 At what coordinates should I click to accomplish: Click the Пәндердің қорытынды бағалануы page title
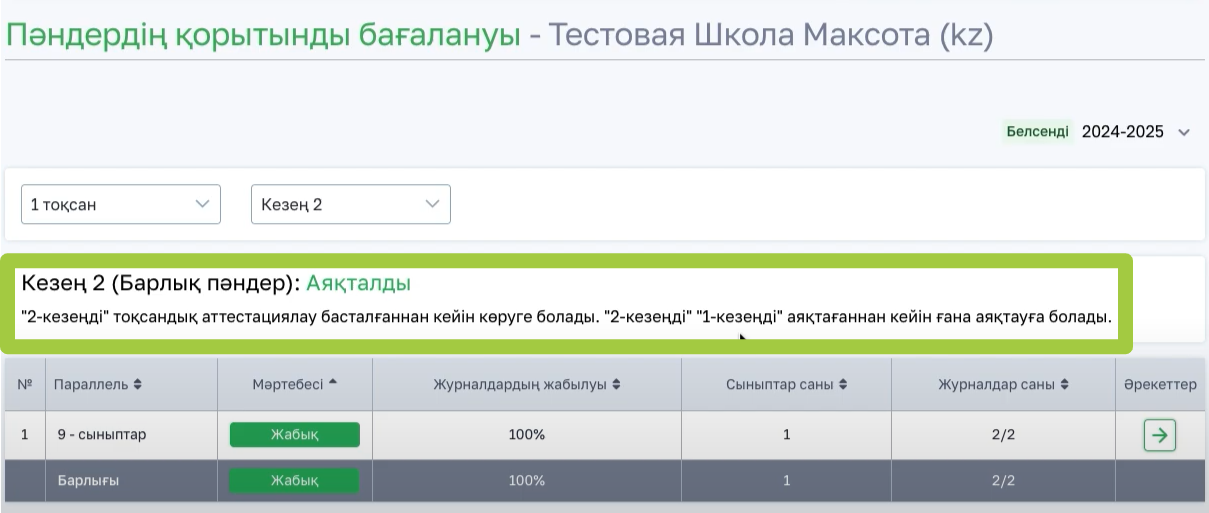click(x=264, y=36)
